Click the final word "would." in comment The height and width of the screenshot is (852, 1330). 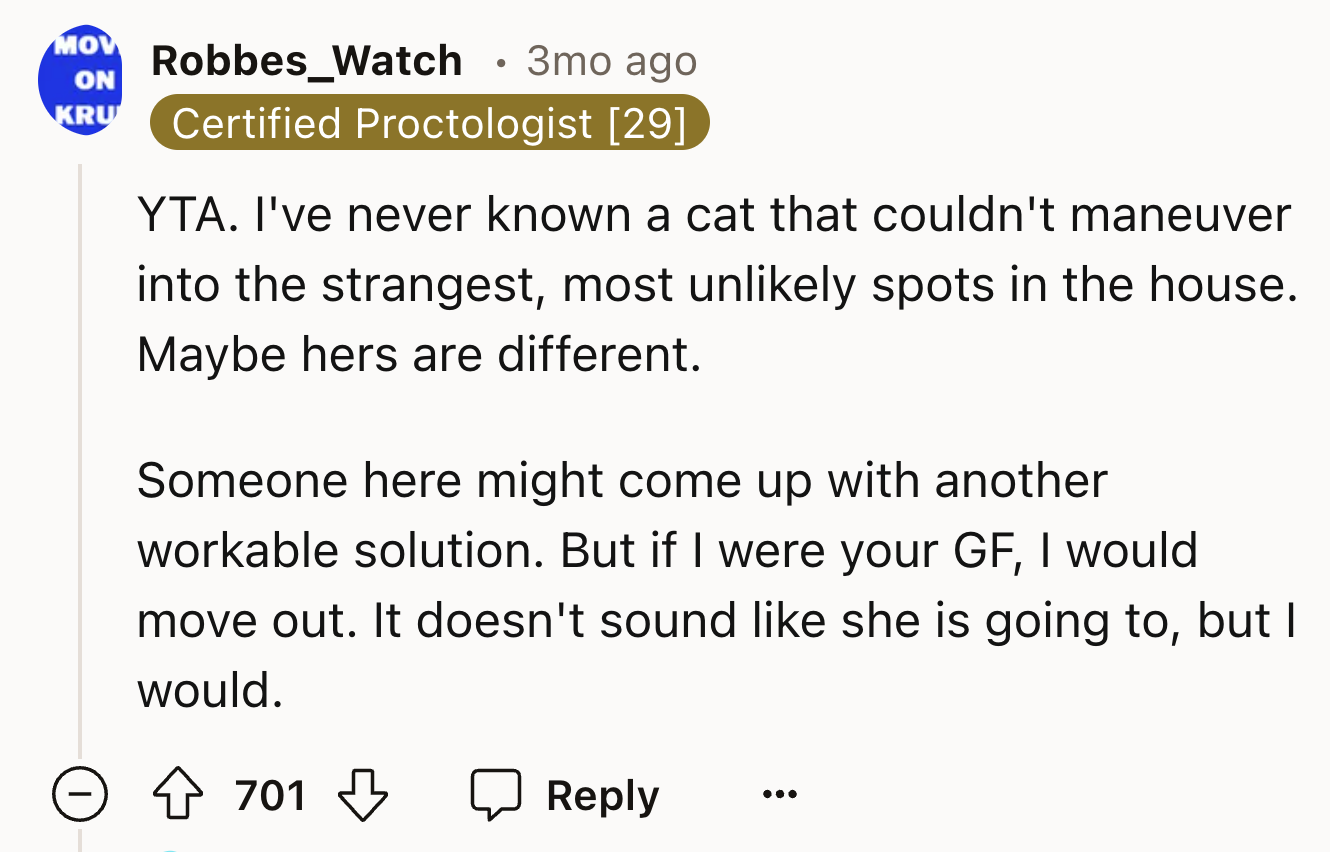click(x=210, y=691)
